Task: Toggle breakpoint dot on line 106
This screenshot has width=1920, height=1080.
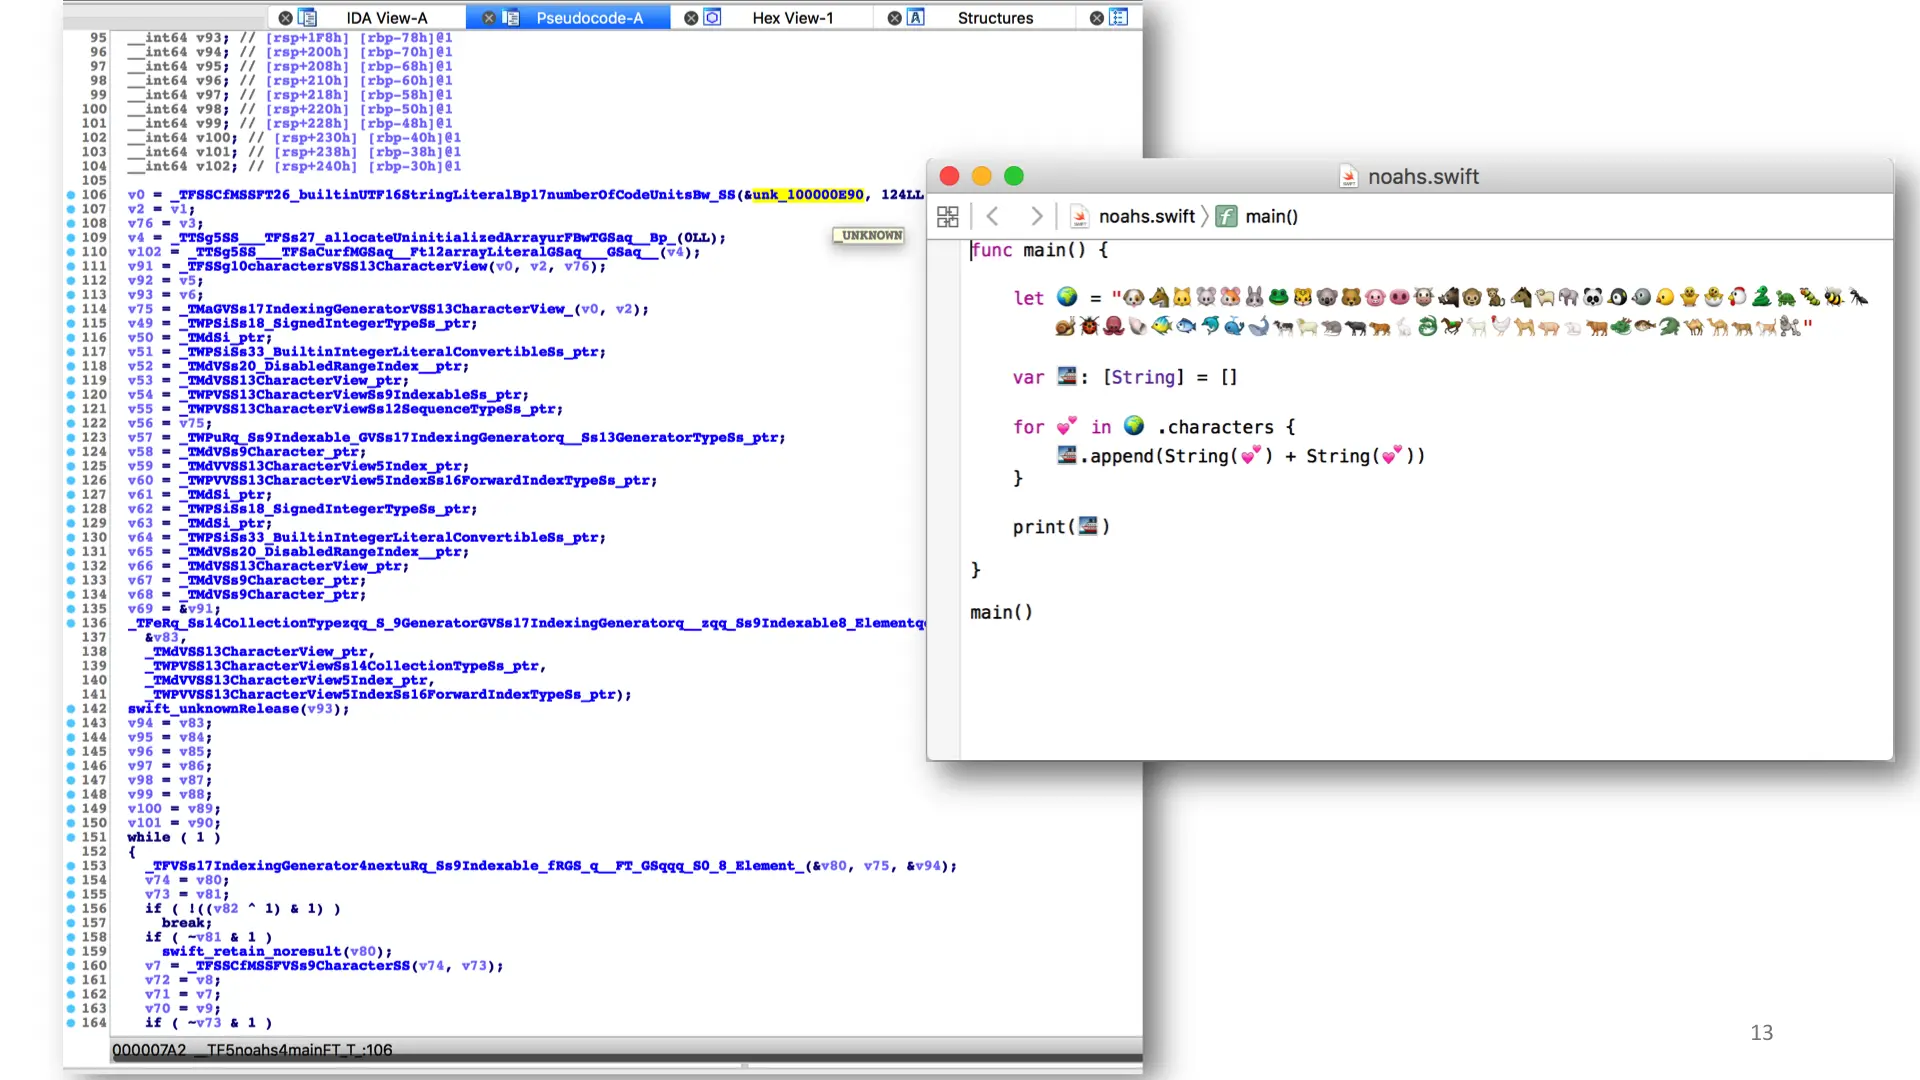Action: click(71, 195)
